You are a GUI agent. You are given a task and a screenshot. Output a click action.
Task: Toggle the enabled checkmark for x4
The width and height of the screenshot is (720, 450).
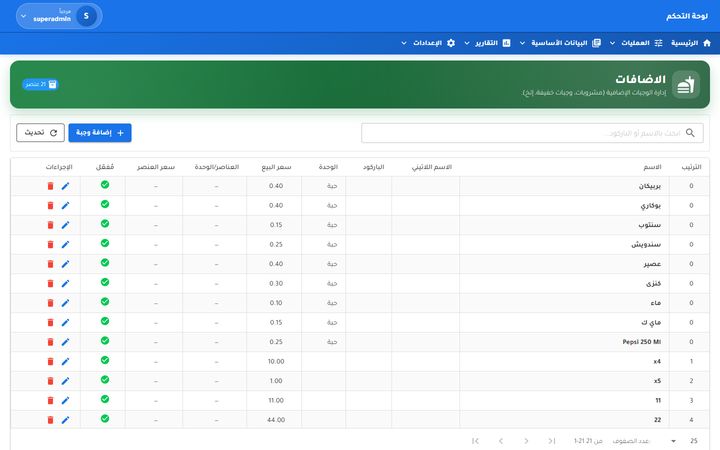pyautogui.click(x=105, y=360)
